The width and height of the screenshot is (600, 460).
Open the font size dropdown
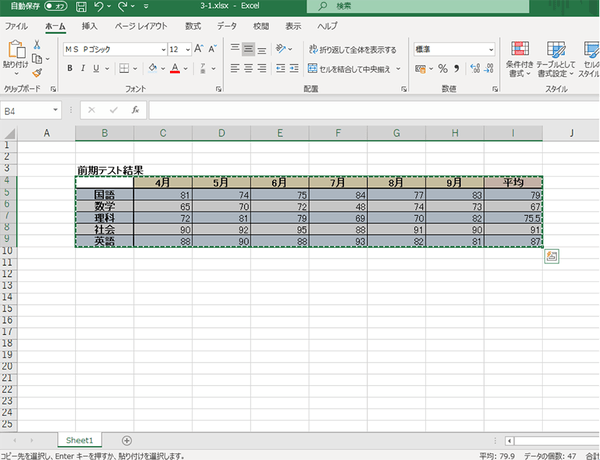186,48
